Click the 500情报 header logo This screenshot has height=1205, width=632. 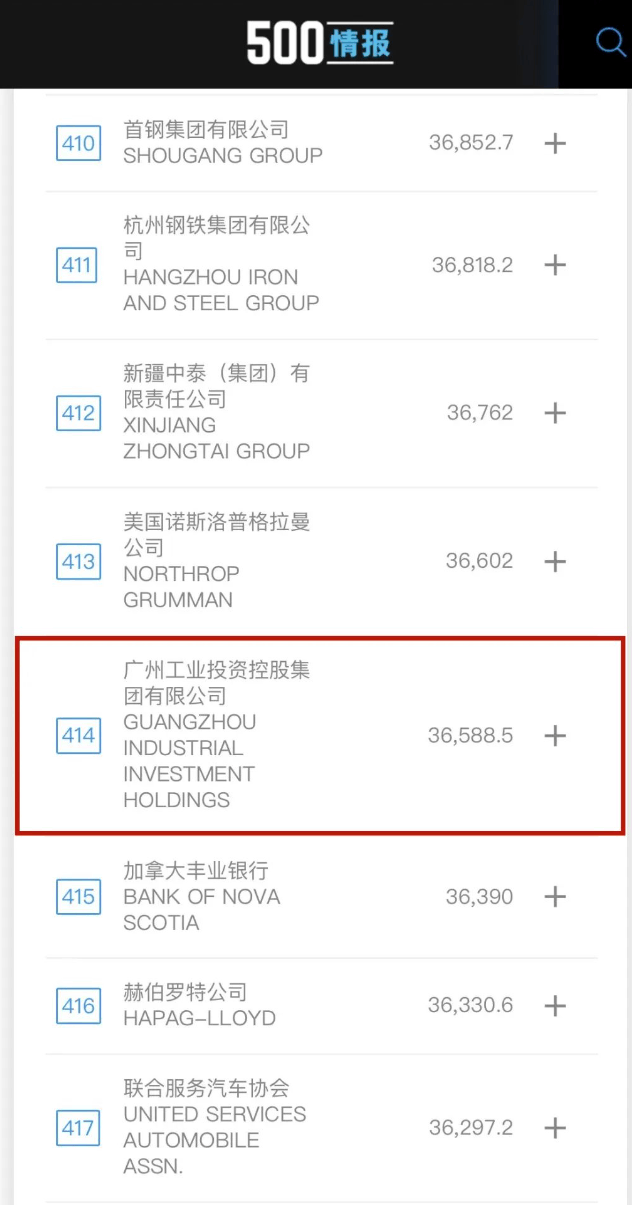coord(320,44)
